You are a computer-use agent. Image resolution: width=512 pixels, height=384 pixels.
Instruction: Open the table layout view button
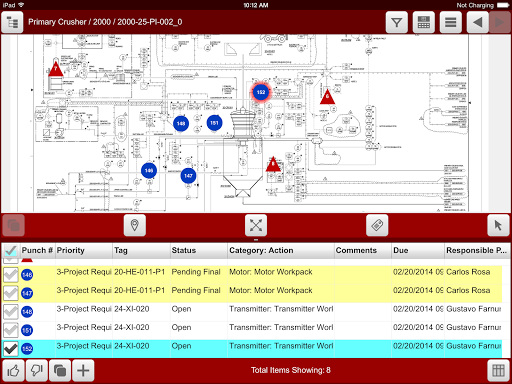(424, 22)
